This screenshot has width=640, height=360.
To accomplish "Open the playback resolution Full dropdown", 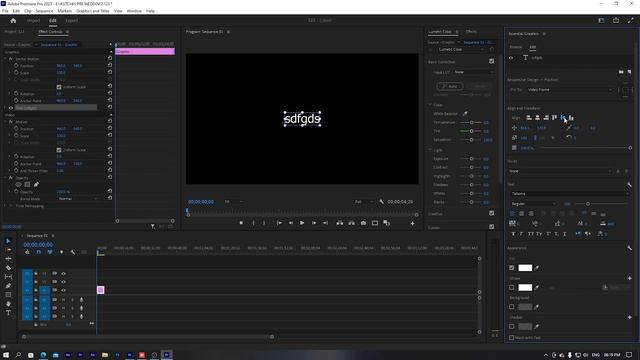I will pyautogui.click(x=364, y=202).
